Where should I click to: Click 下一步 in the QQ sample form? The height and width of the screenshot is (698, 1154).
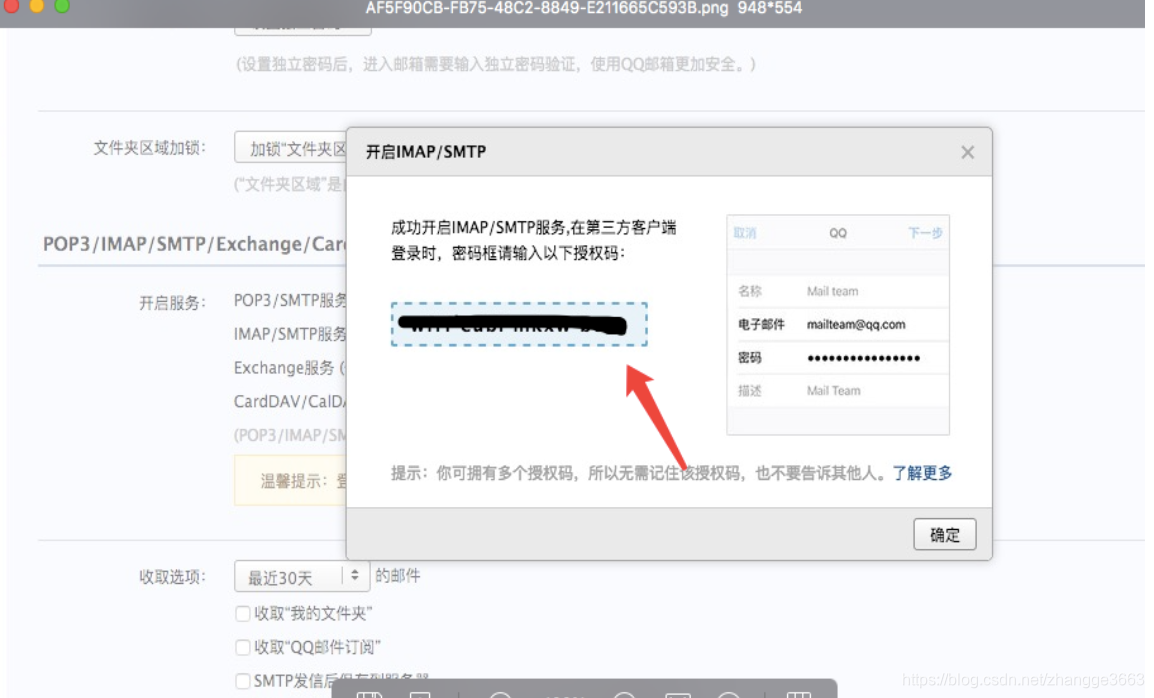click(925, 233)
